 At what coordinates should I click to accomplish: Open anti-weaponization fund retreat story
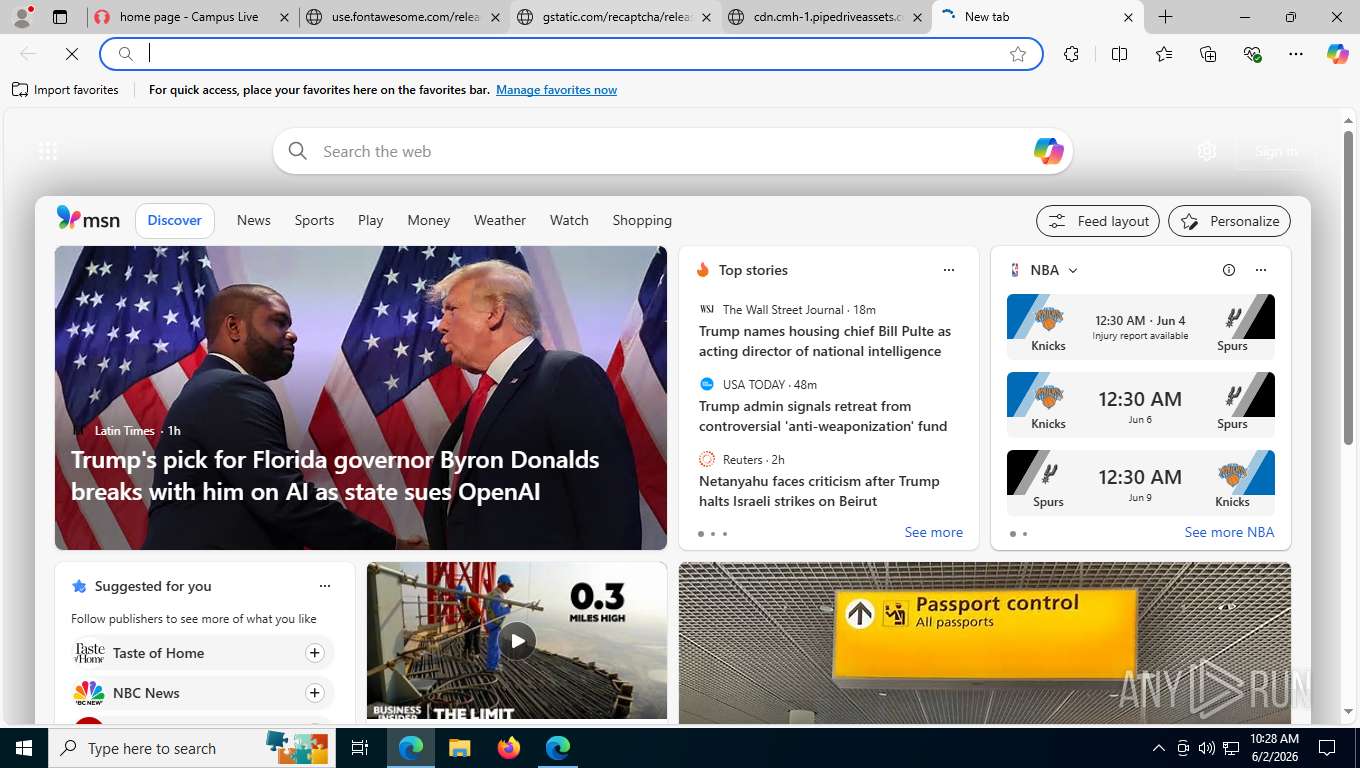pyautogui.click(x=823, y=416)
